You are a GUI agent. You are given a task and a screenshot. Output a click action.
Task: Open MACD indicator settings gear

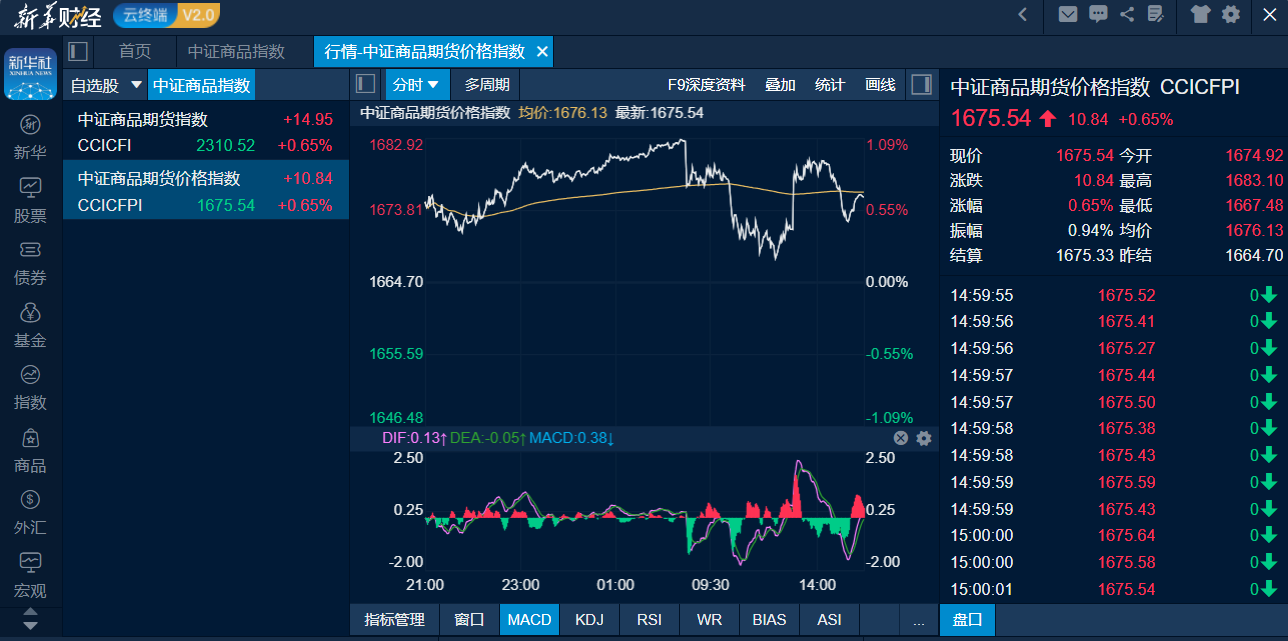pyautogui.click(x=924, y=438)
